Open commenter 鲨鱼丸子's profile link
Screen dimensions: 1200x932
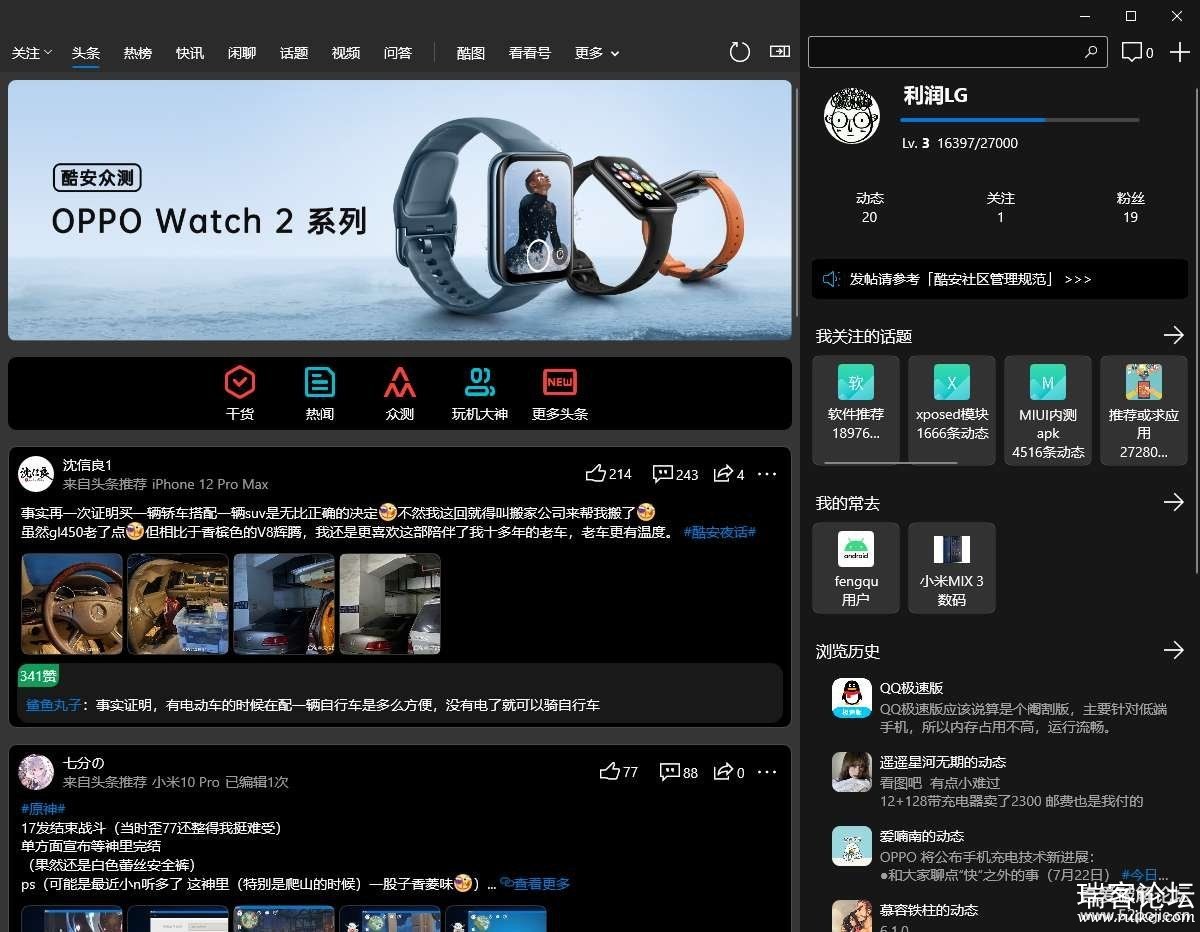(x=53, y=705)
